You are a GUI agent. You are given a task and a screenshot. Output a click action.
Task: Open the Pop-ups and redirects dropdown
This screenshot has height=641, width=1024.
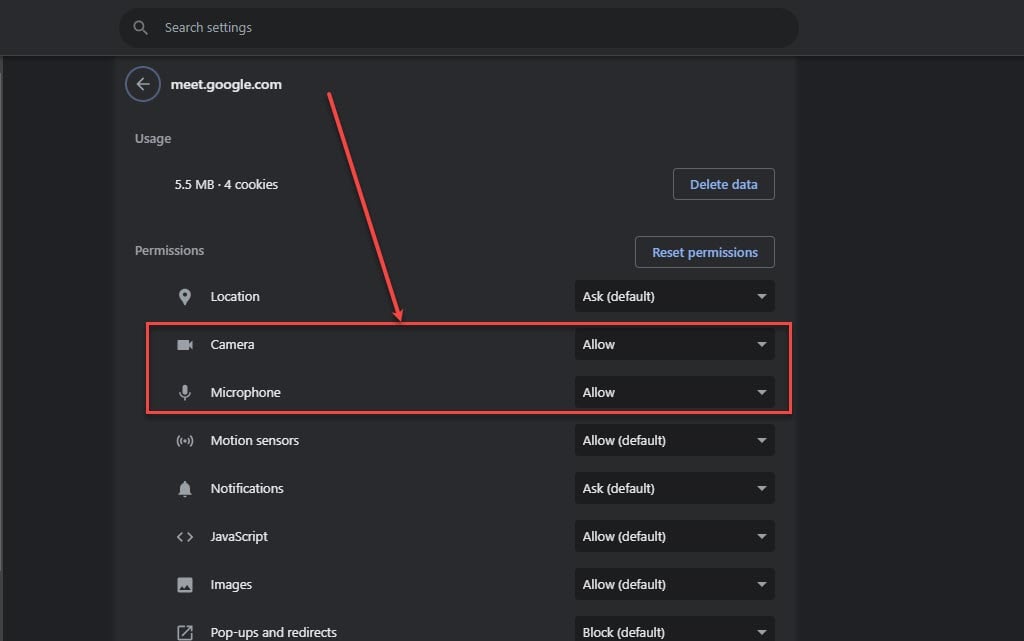[674, 629]
